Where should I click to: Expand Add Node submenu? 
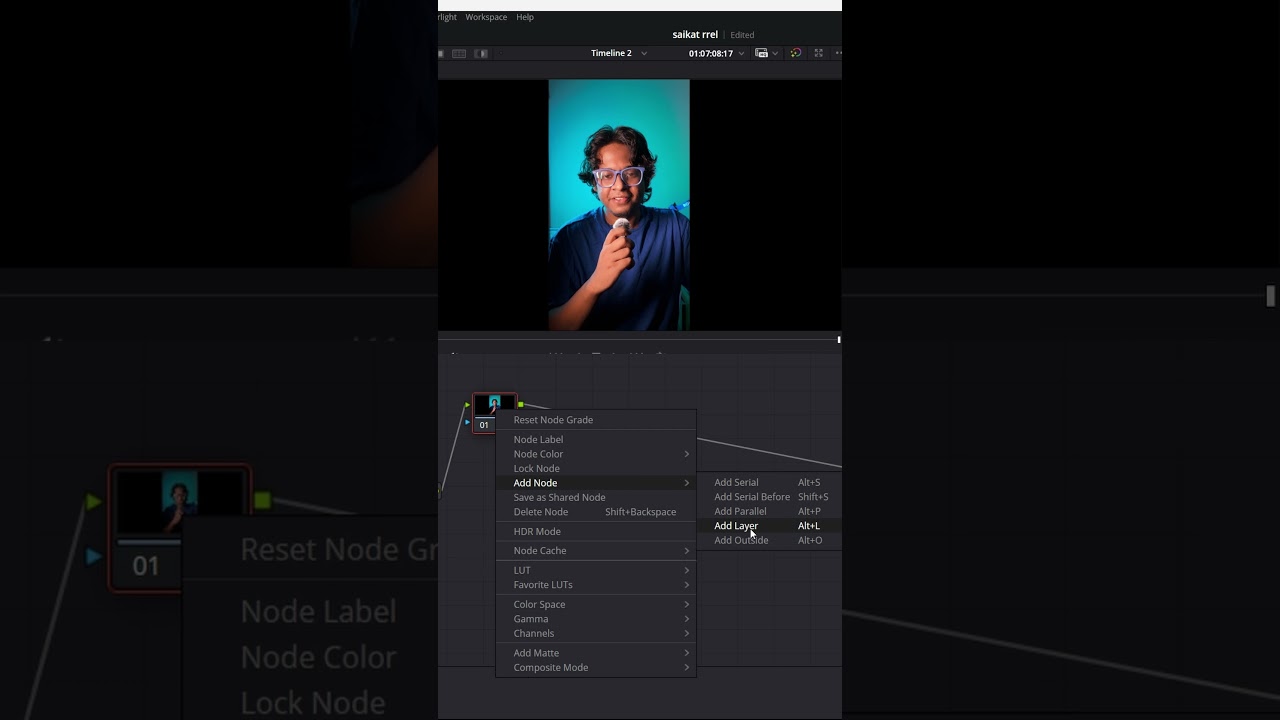[596, 483]
